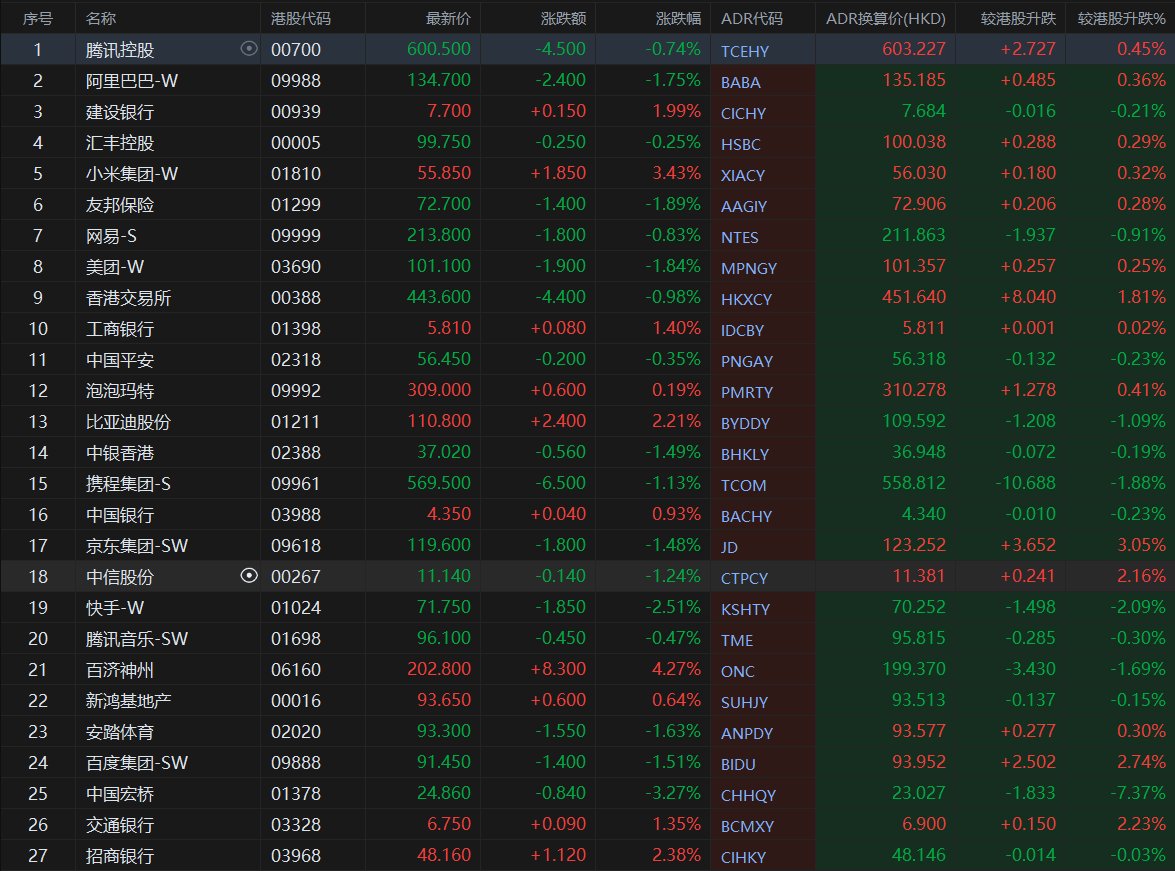Select the 泡泡玛特 stock name

[x=120, y=391]
